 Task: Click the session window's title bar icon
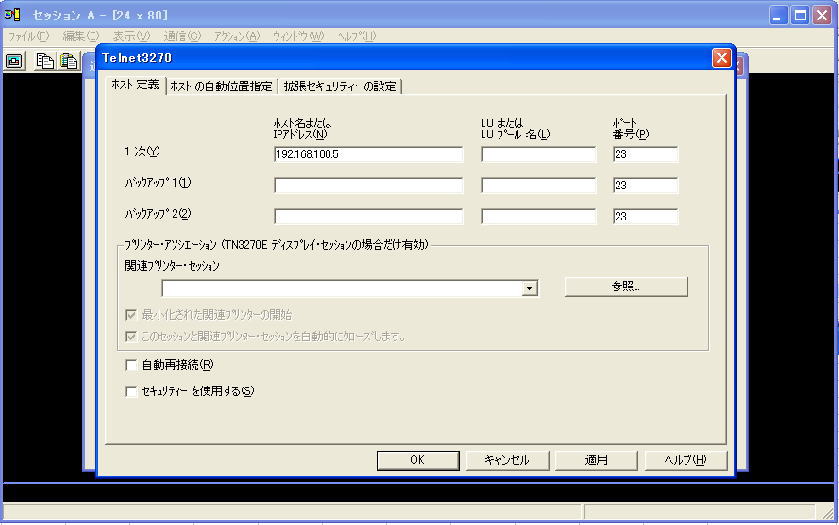(x=12, y=14)
